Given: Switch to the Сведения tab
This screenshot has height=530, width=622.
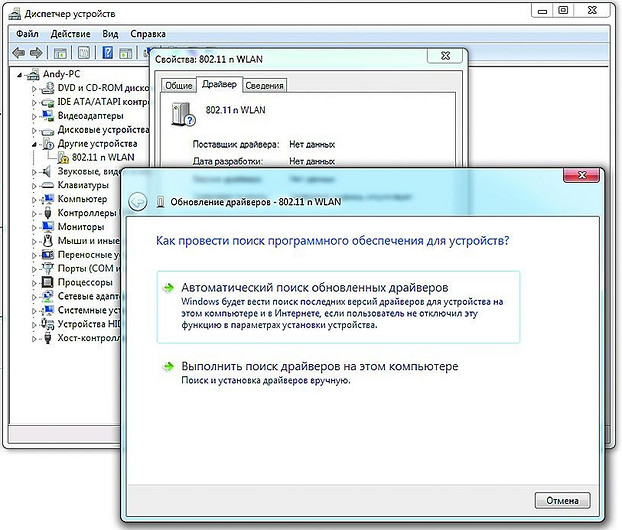Looking at the screenshot, I should pos(264,85).
